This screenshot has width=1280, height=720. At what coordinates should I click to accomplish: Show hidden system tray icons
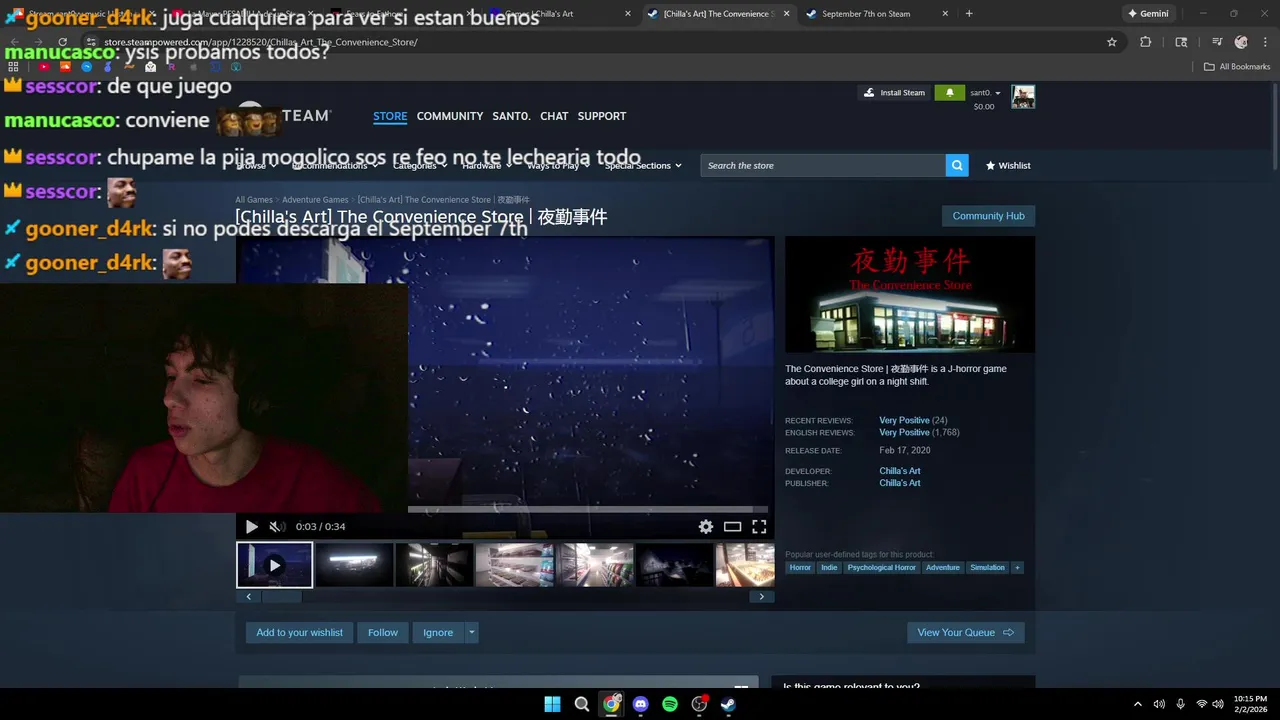[x=1137, y=704]
